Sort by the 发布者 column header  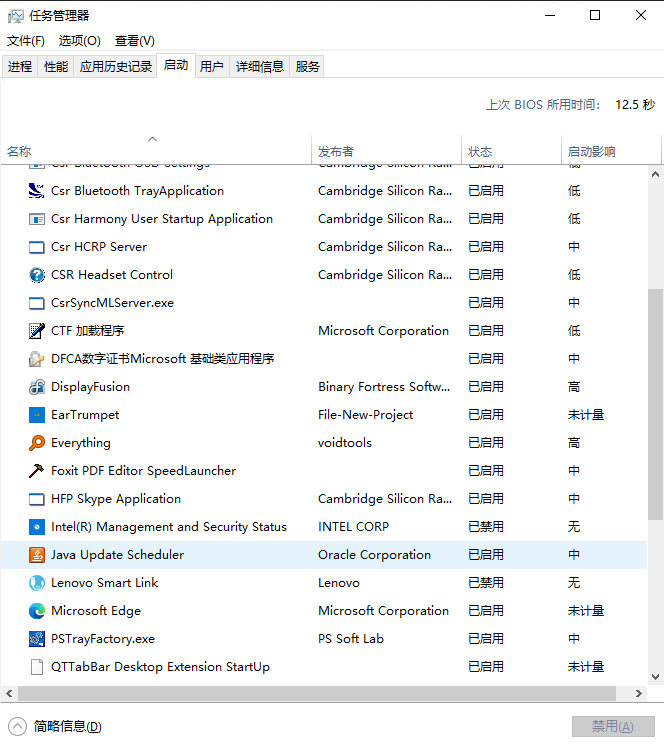pos(387,149)
